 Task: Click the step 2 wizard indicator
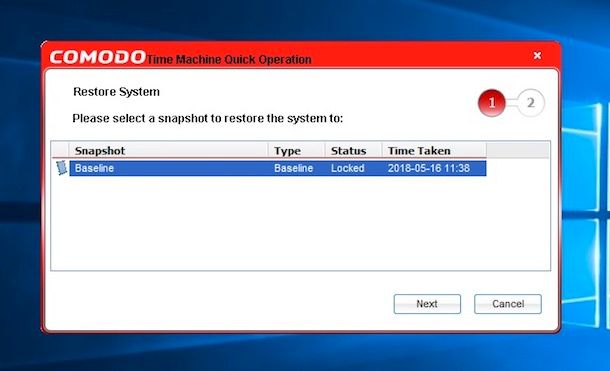pyautogui.click(x=531, y=103)
